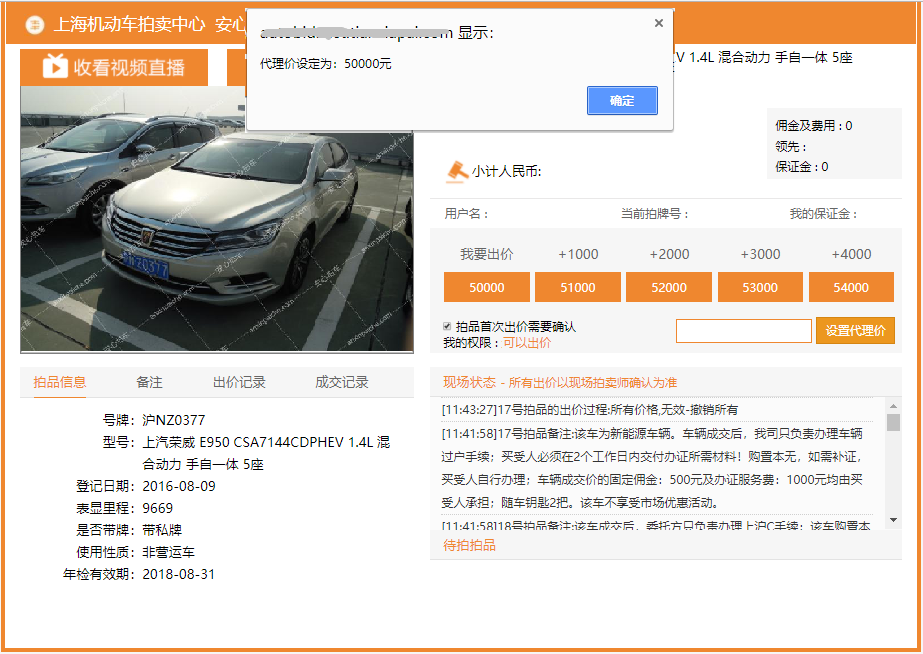923x654 pixels.
Task: Click the car photo thumbnail
Action: click(217, 219)
